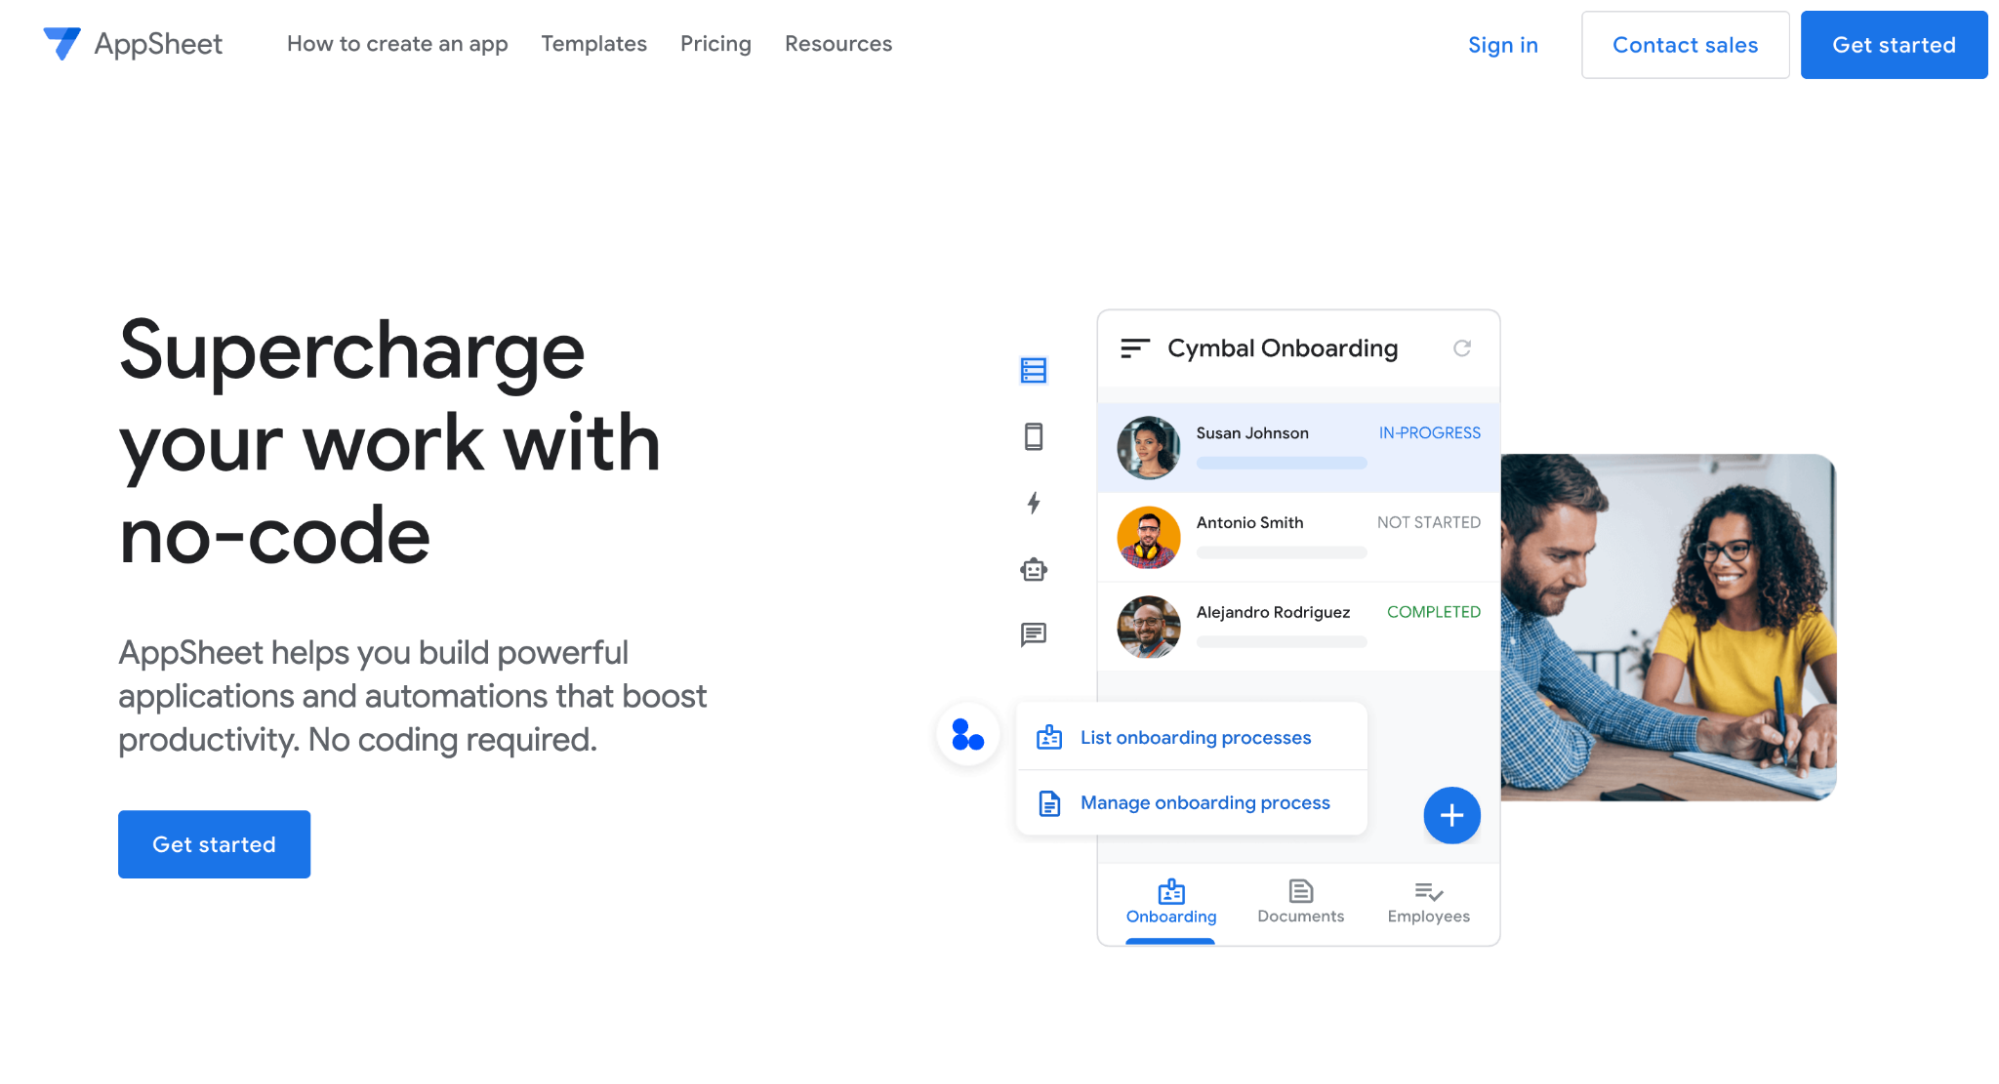The height and width of the screenshot is (1084, 1999).
Task: Click the lightning bolt actions icon
Action: [1033, 503]
